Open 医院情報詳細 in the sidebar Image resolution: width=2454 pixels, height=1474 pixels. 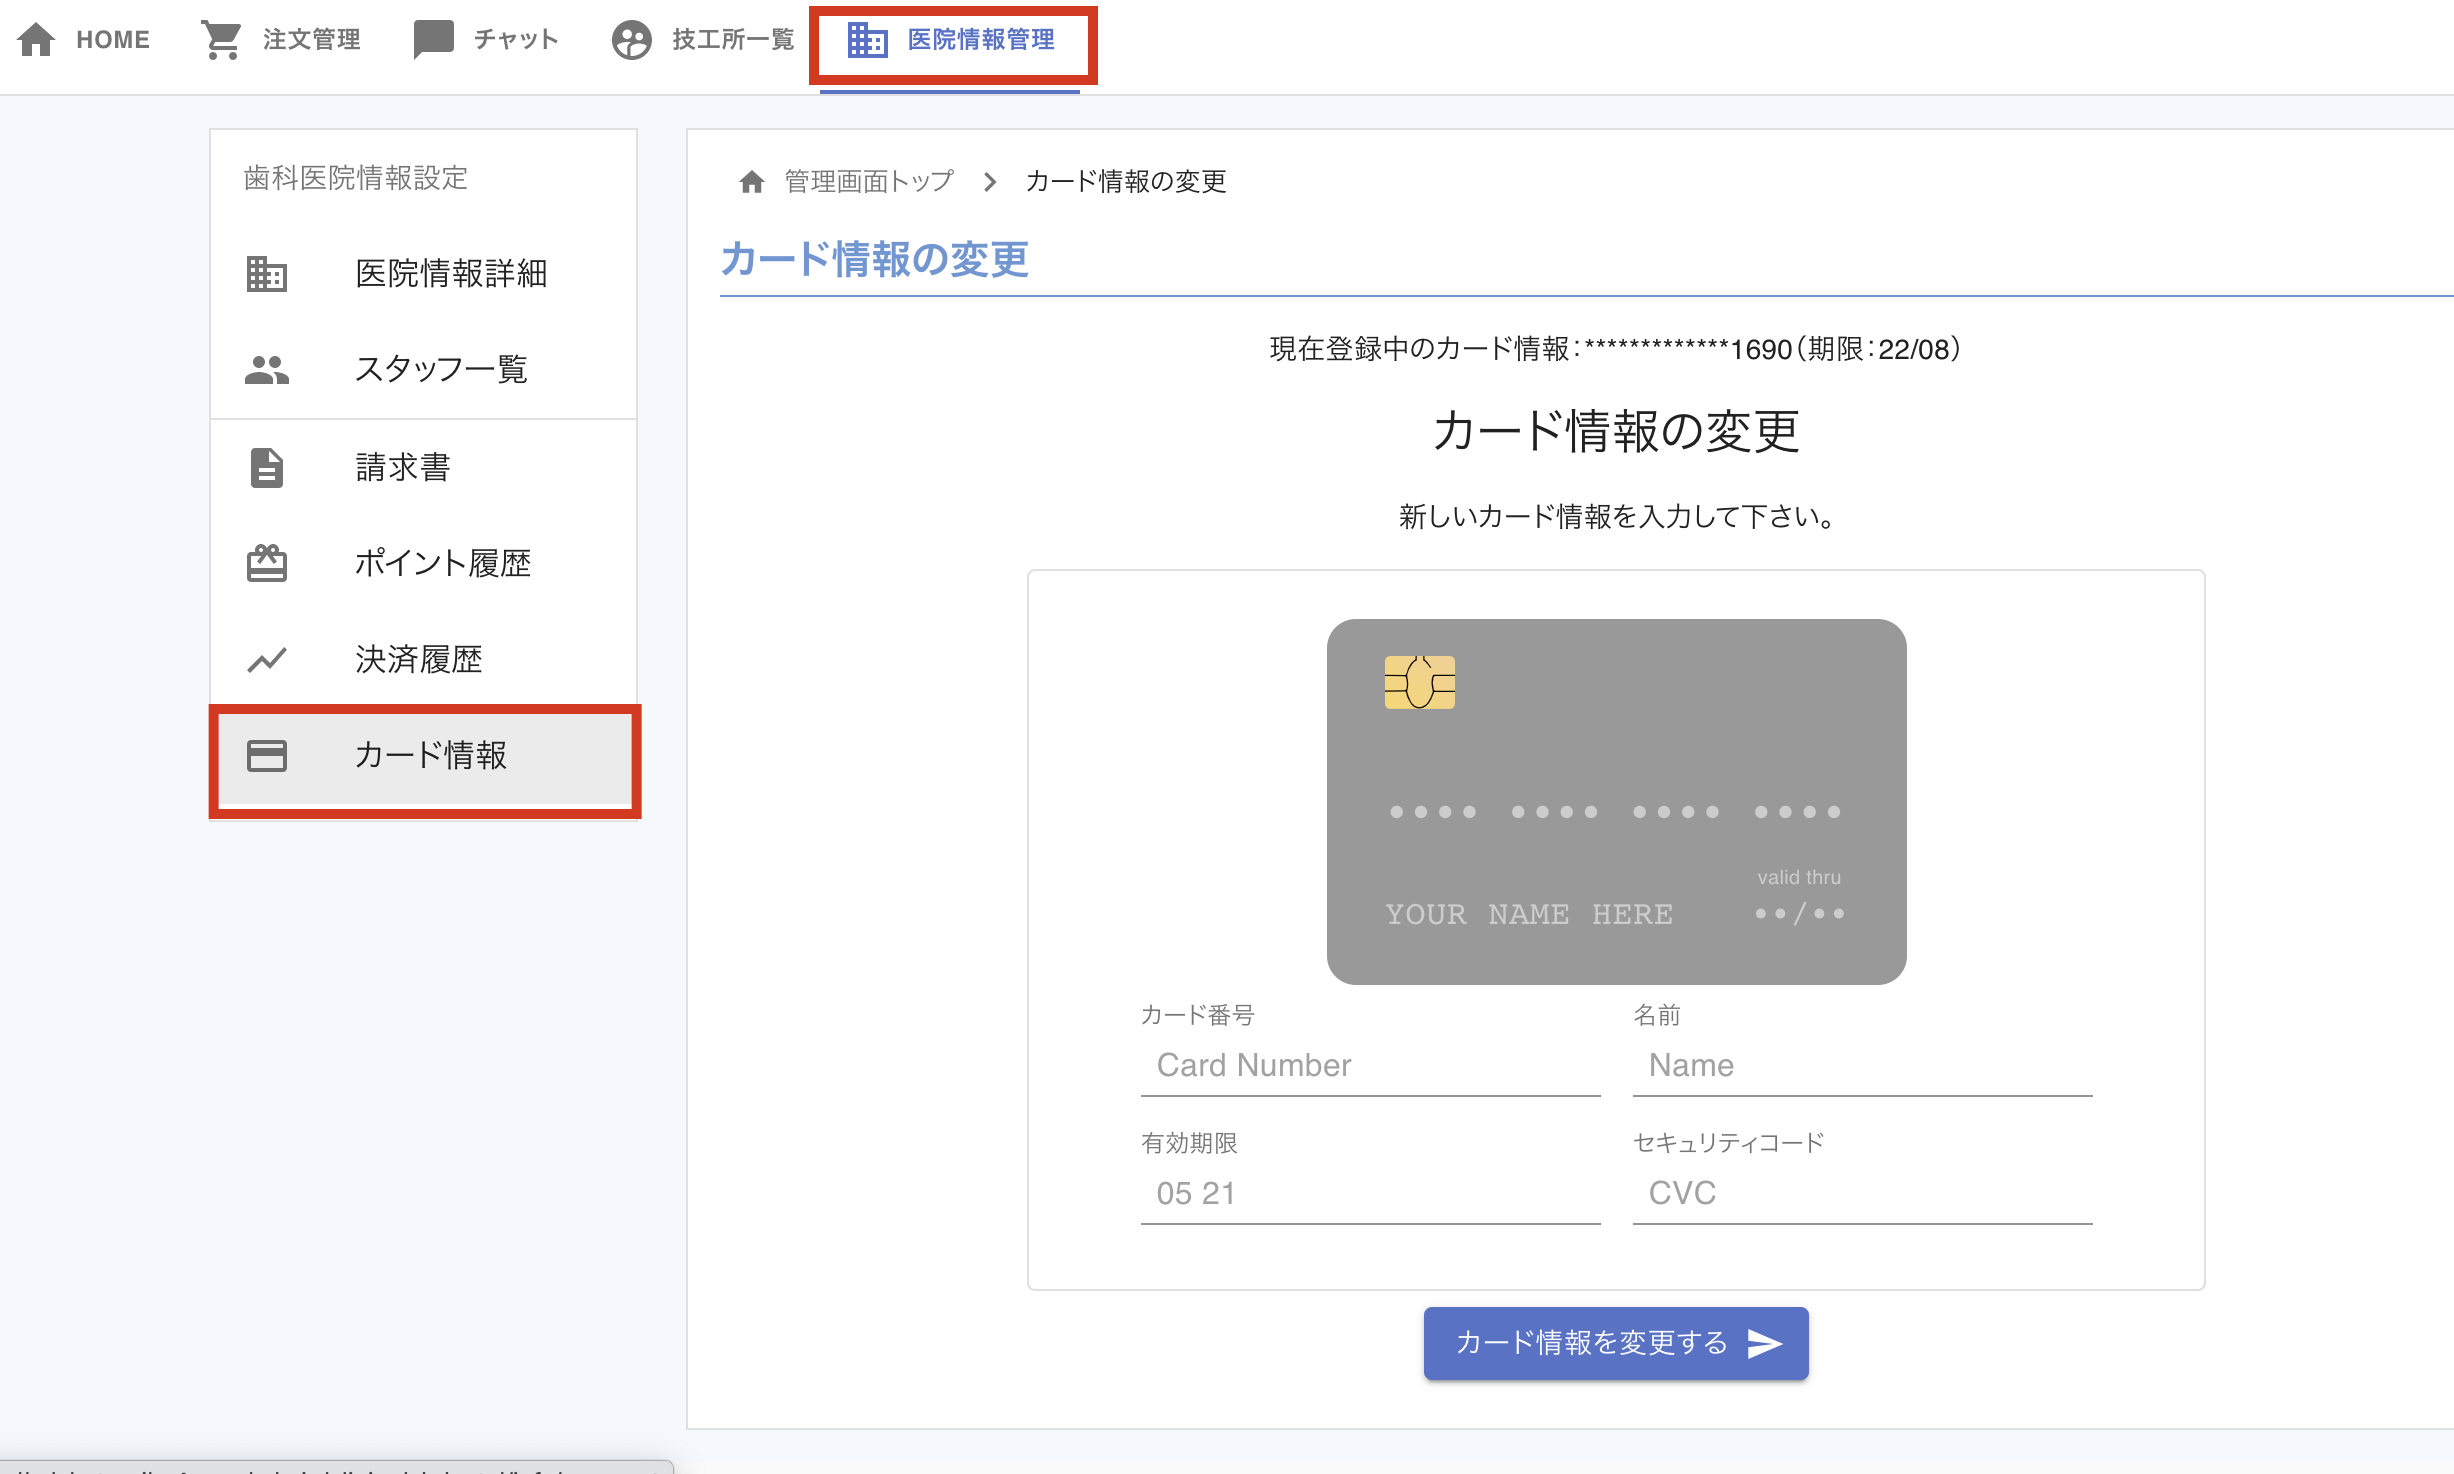click(x=451, y=274)
